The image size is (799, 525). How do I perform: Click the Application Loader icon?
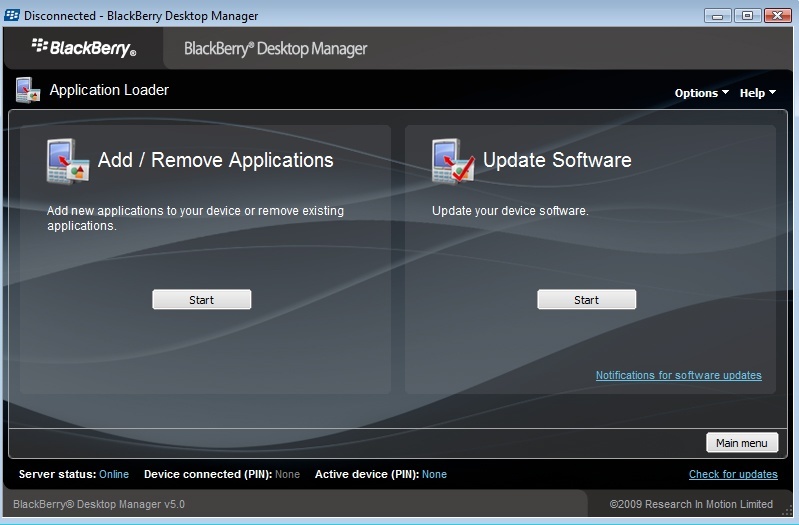[x=27, y=90]
